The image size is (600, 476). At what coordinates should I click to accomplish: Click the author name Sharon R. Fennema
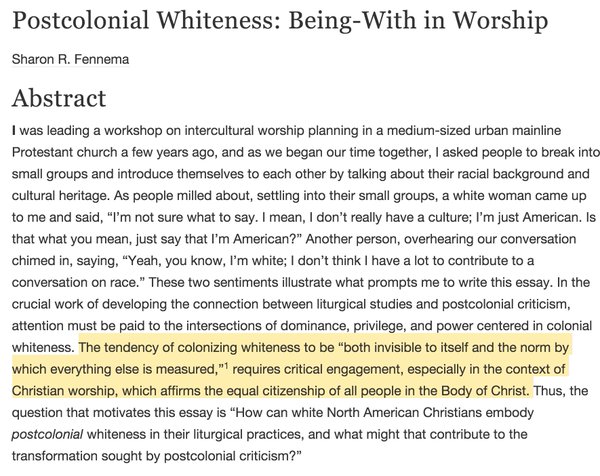coord(70,60)
